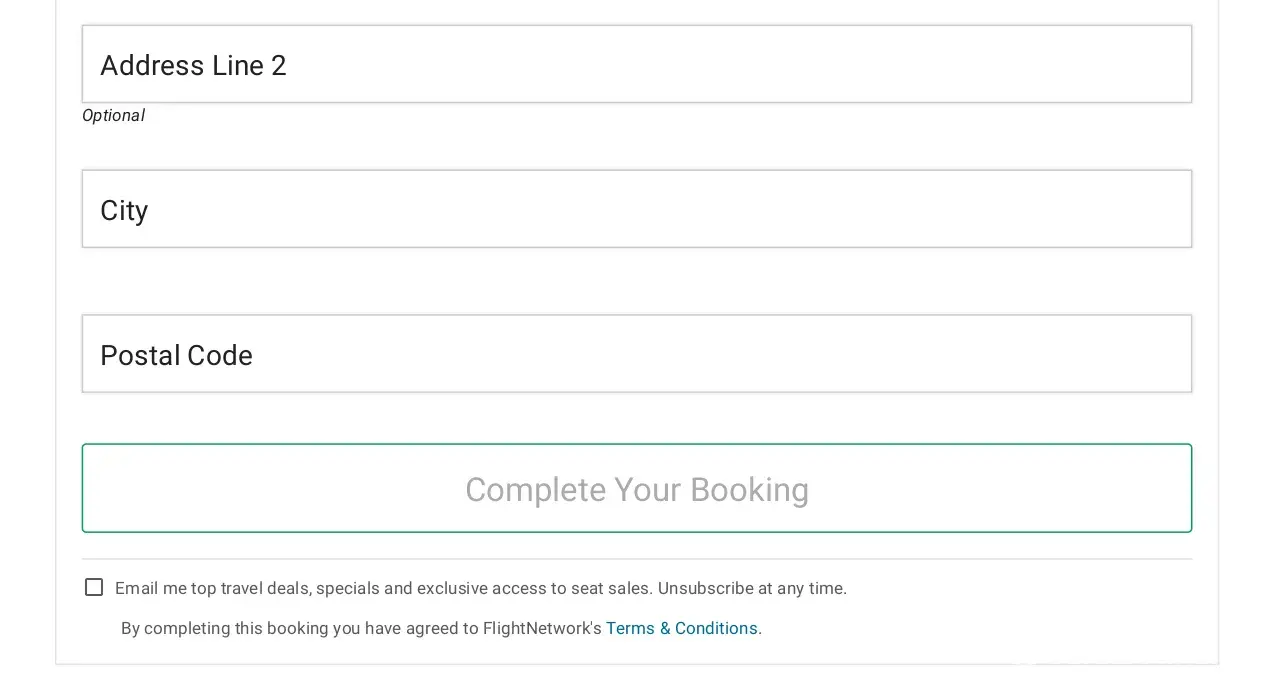Screen dimensions: 1268x687
Task: Click the 'Unsubscribe at any time' text
Action: coord(752,589)
